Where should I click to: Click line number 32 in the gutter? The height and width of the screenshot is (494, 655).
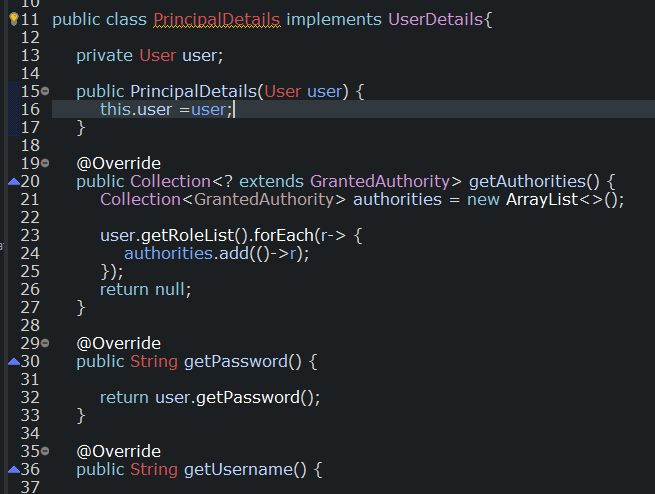click(x=30, y=398)
